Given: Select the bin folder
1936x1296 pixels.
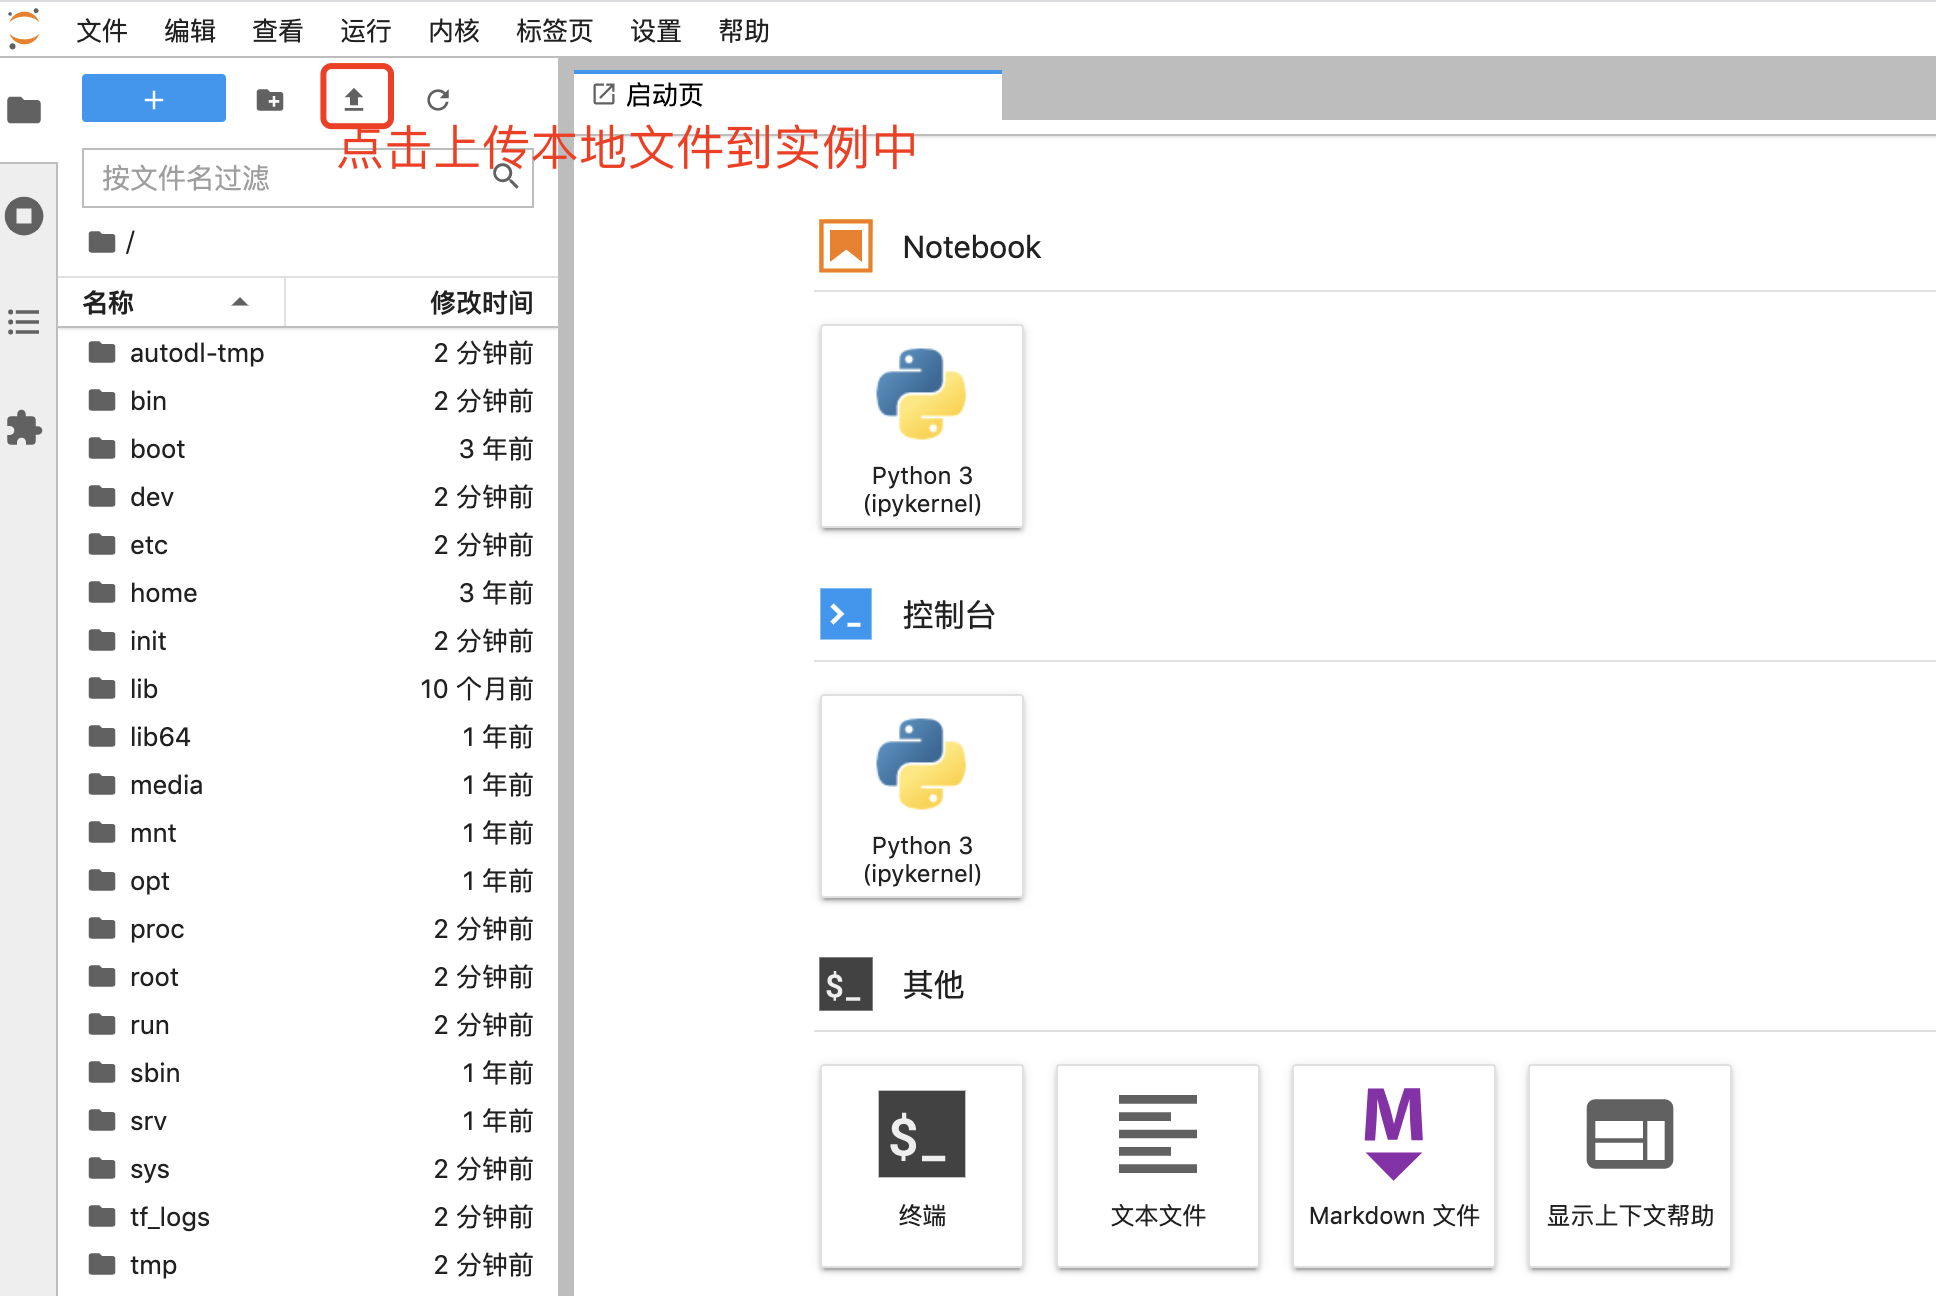Looking at the screenshot, I should click(308, 401).
